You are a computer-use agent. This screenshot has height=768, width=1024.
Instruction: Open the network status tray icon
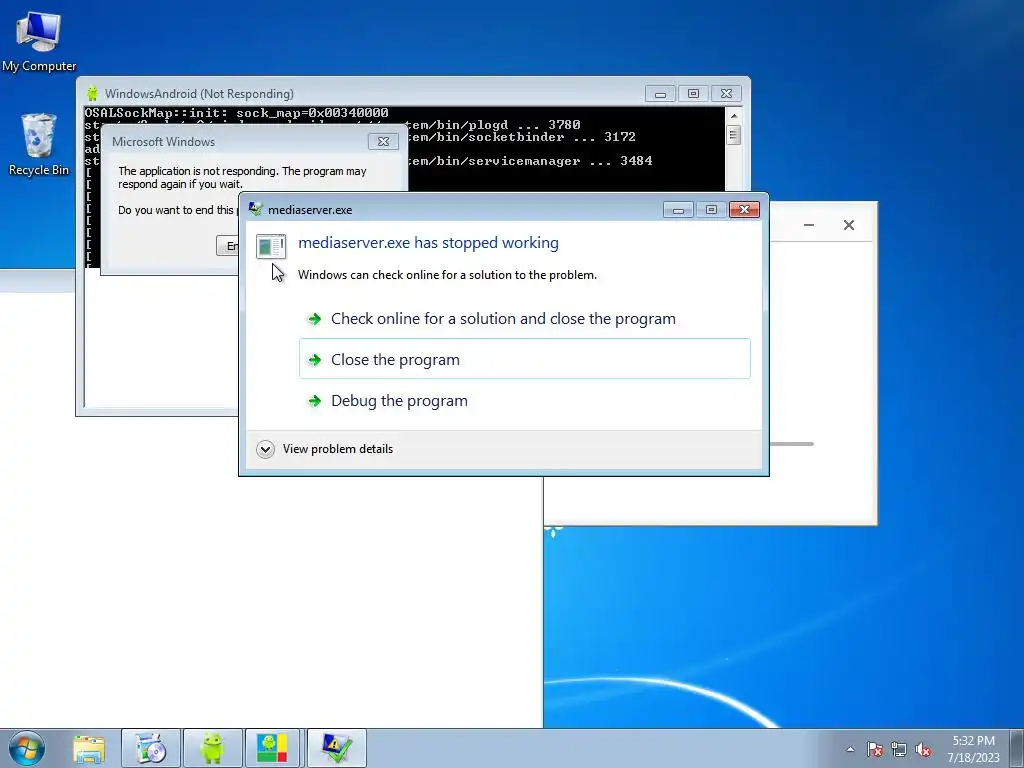[899, 749]
